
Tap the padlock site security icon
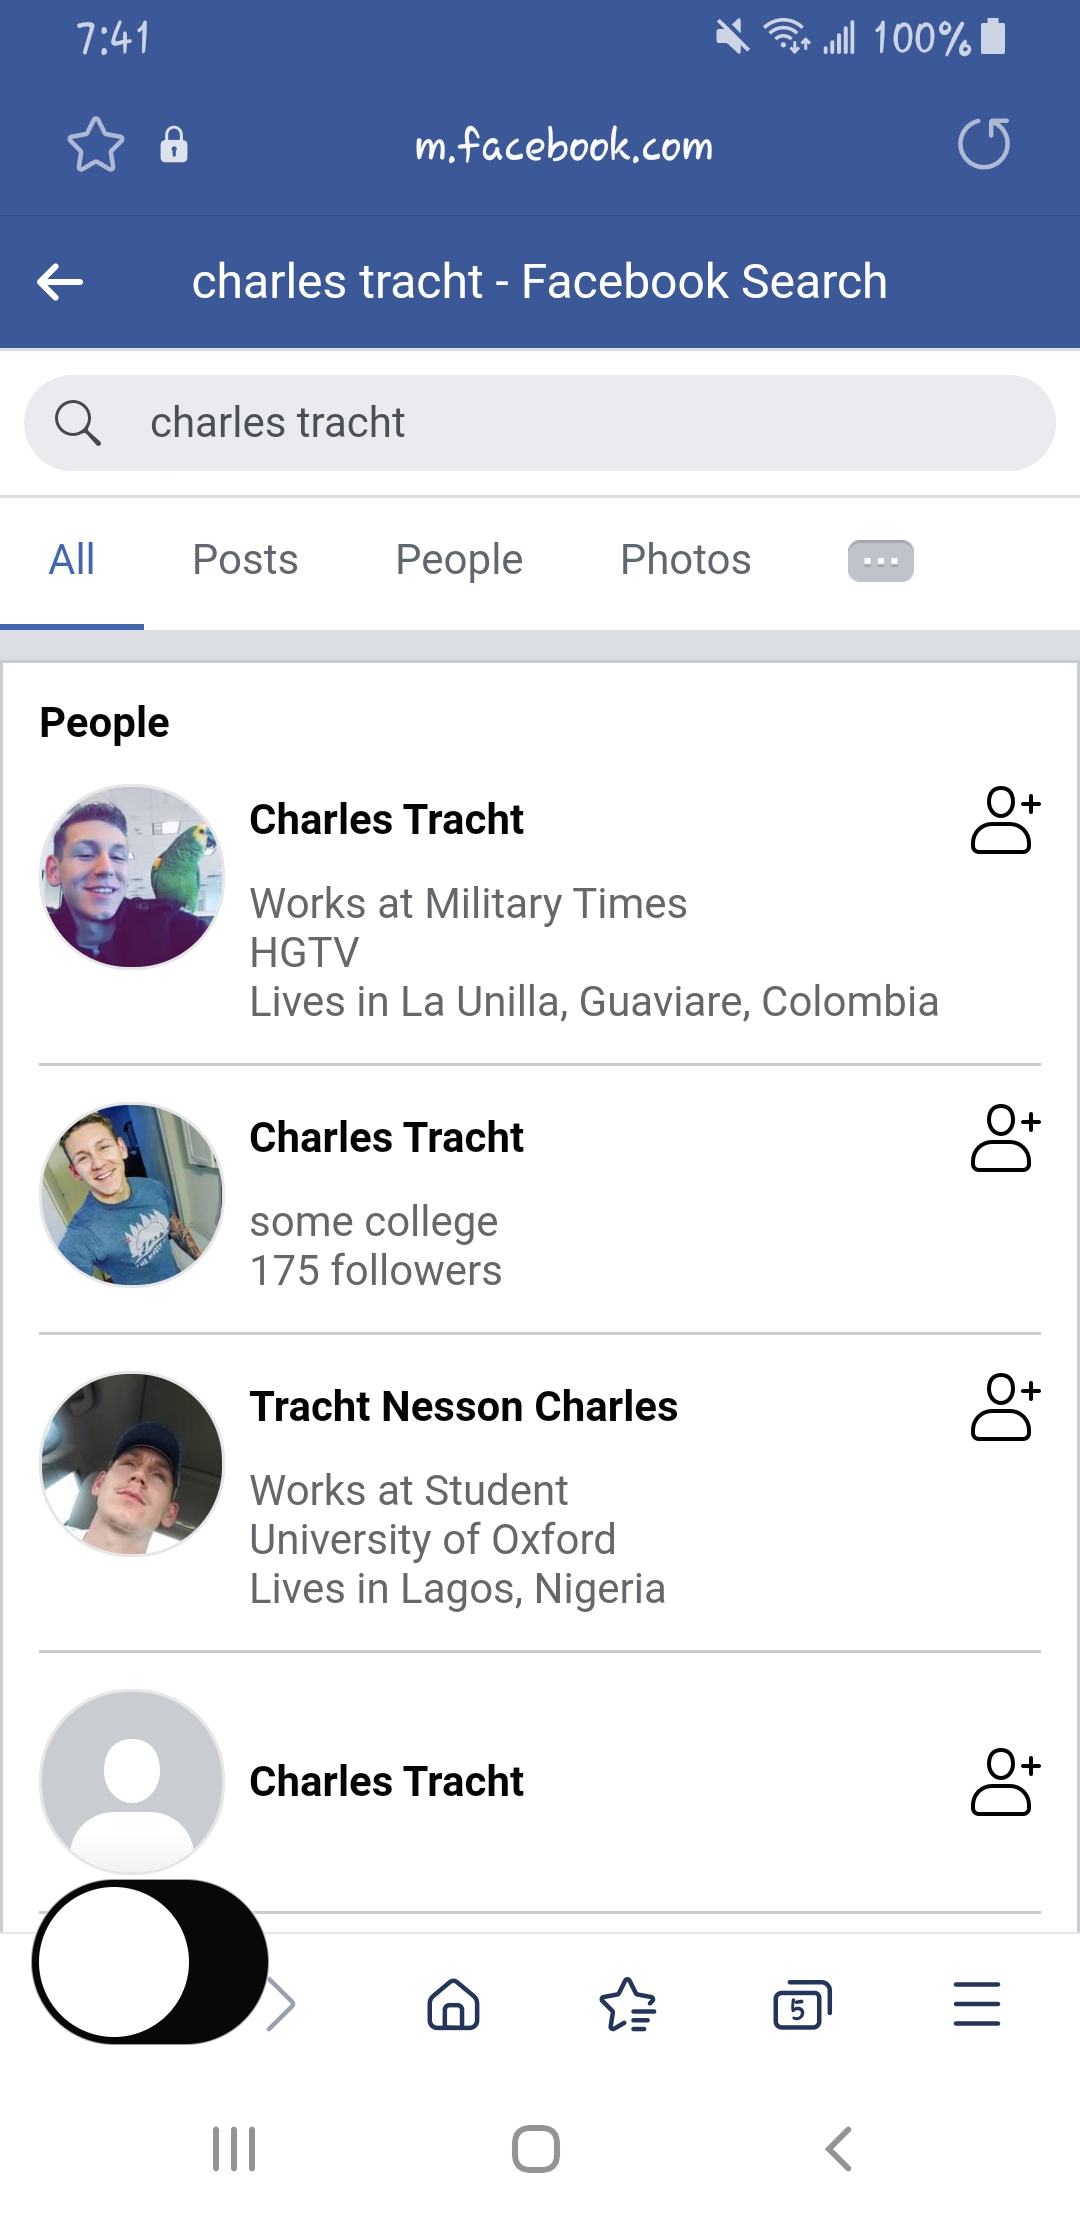[x=174, y=145]
